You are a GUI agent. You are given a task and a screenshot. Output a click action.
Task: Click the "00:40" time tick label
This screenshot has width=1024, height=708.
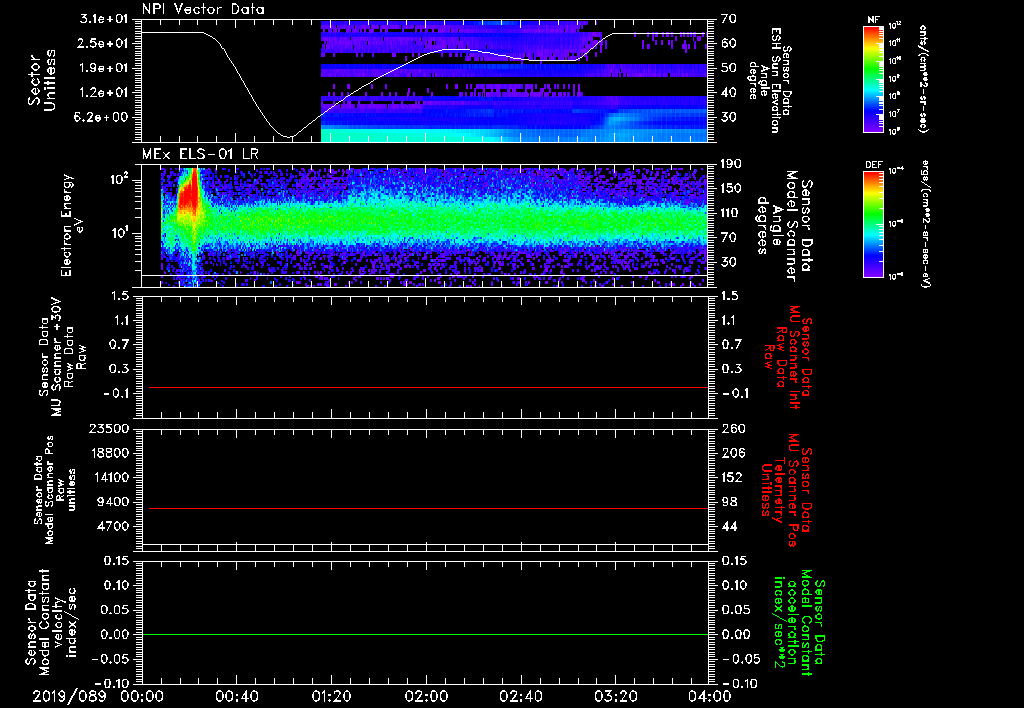[236, 696]
